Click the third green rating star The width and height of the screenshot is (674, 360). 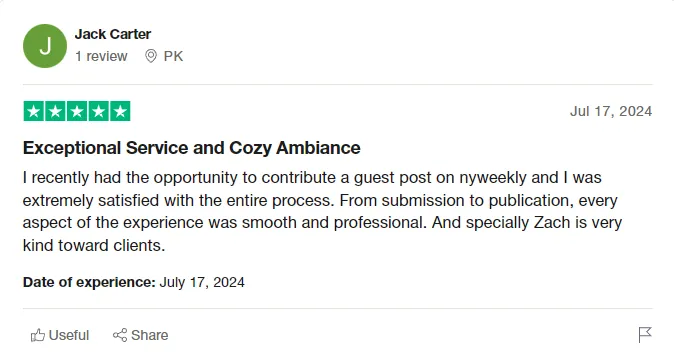pos(77,111)
